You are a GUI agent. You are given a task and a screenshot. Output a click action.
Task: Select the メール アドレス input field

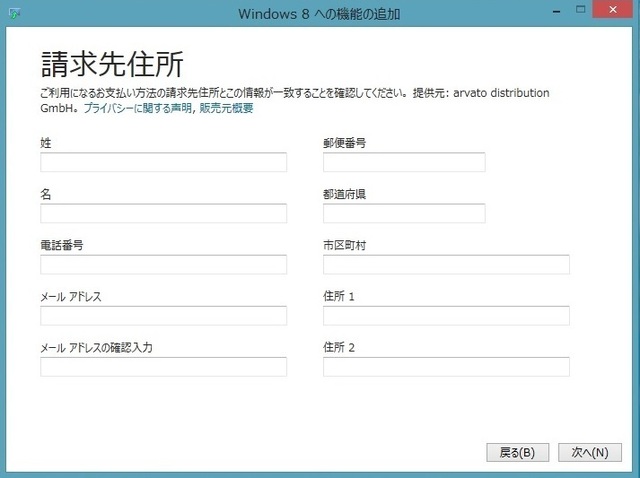[163, 316]
